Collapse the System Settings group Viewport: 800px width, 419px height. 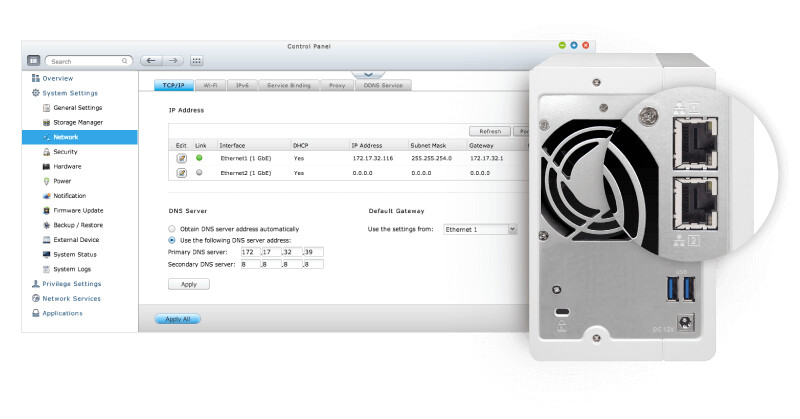pyautogui.click(x=69, y=93)
